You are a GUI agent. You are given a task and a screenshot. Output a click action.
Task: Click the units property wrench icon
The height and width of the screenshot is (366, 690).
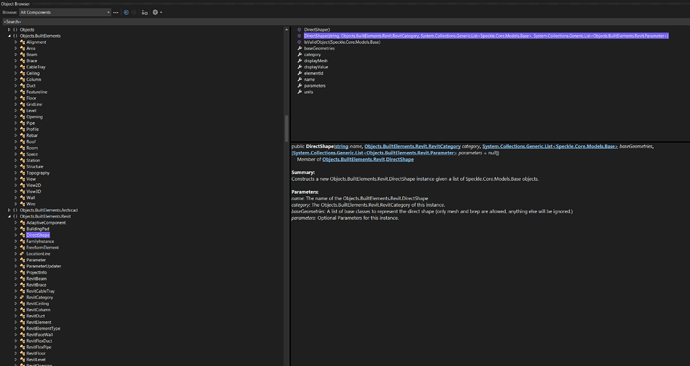300,92
